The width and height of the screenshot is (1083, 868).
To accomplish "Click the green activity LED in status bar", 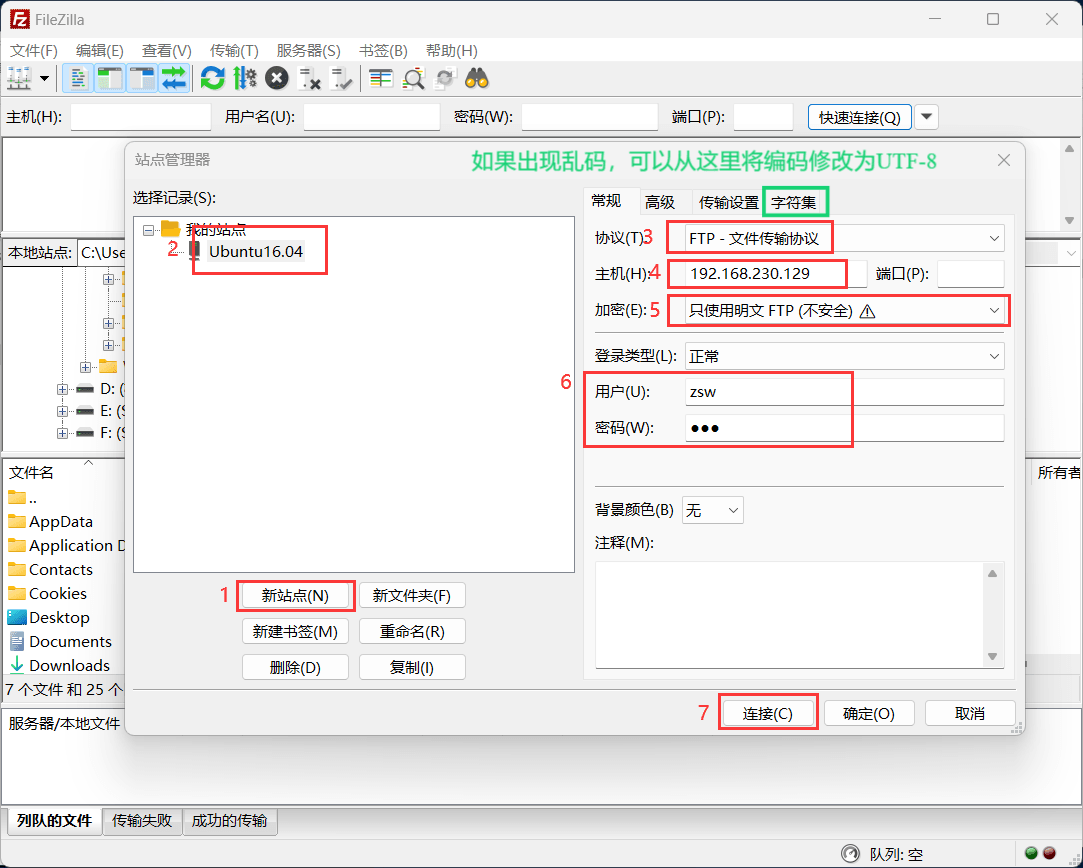I will pyautogui.click(x=1031, y=853).
